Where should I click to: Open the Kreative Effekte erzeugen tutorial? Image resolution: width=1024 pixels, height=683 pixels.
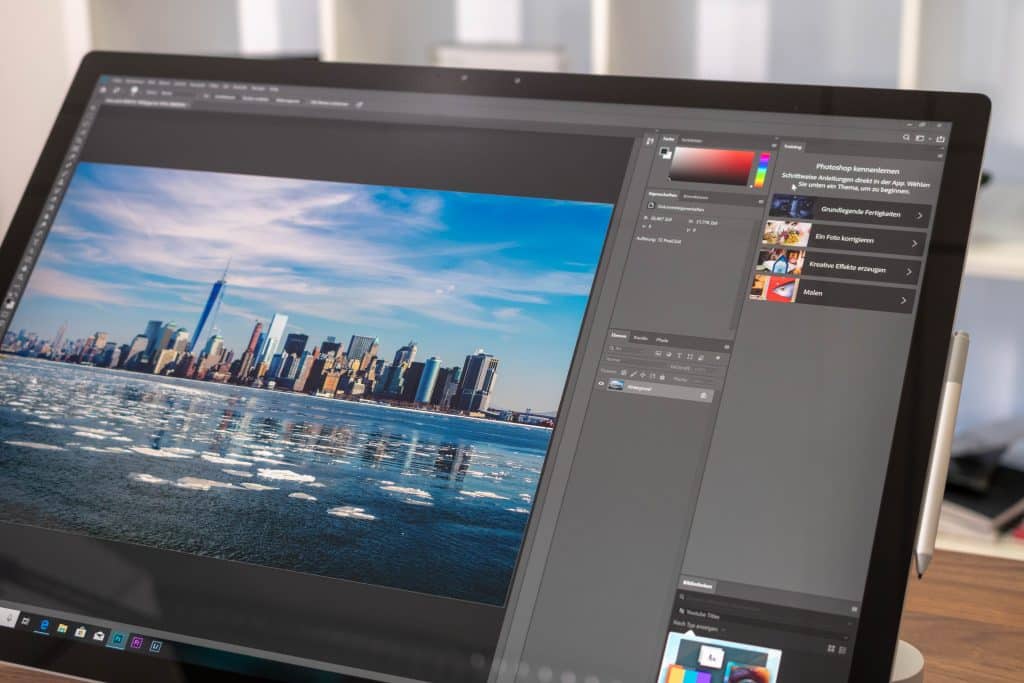coord(909,269)
